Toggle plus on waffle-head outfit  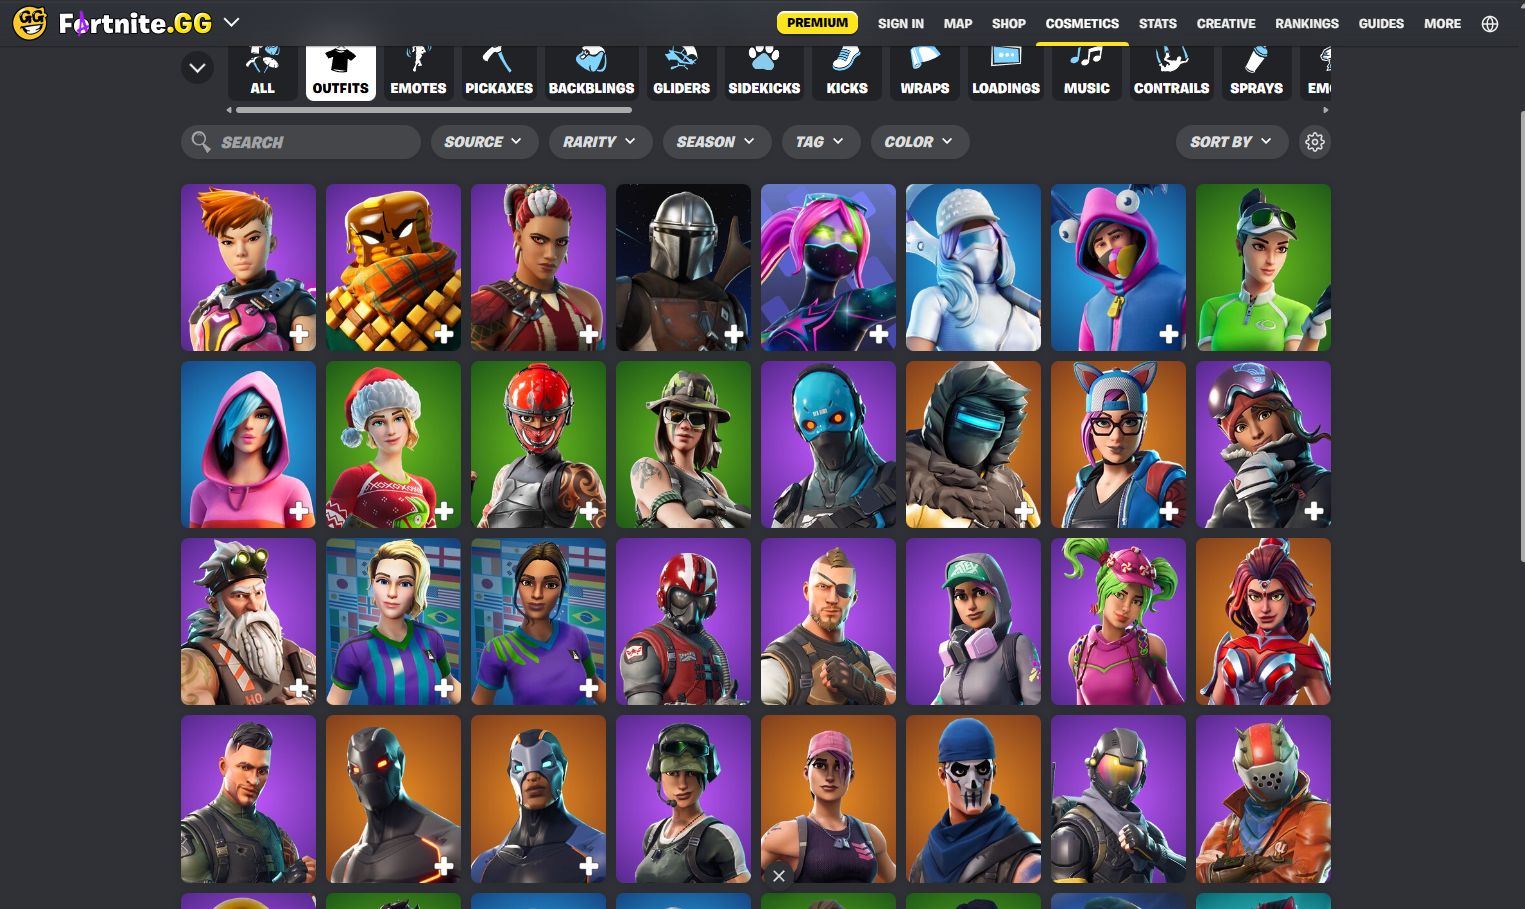tap(444, 334)
